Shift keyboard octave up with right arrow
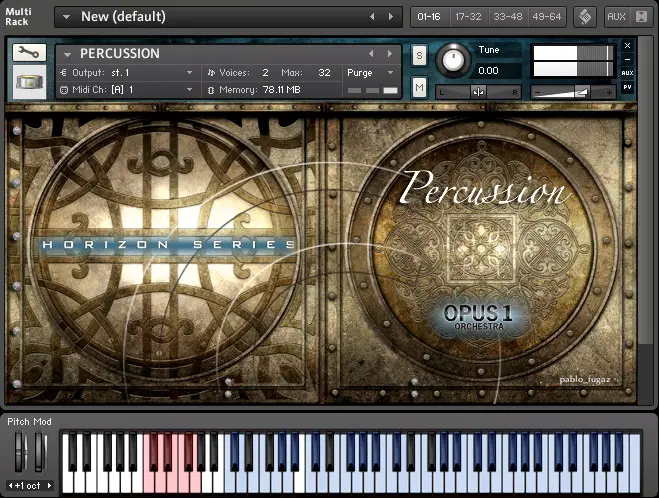 point(49,486)
